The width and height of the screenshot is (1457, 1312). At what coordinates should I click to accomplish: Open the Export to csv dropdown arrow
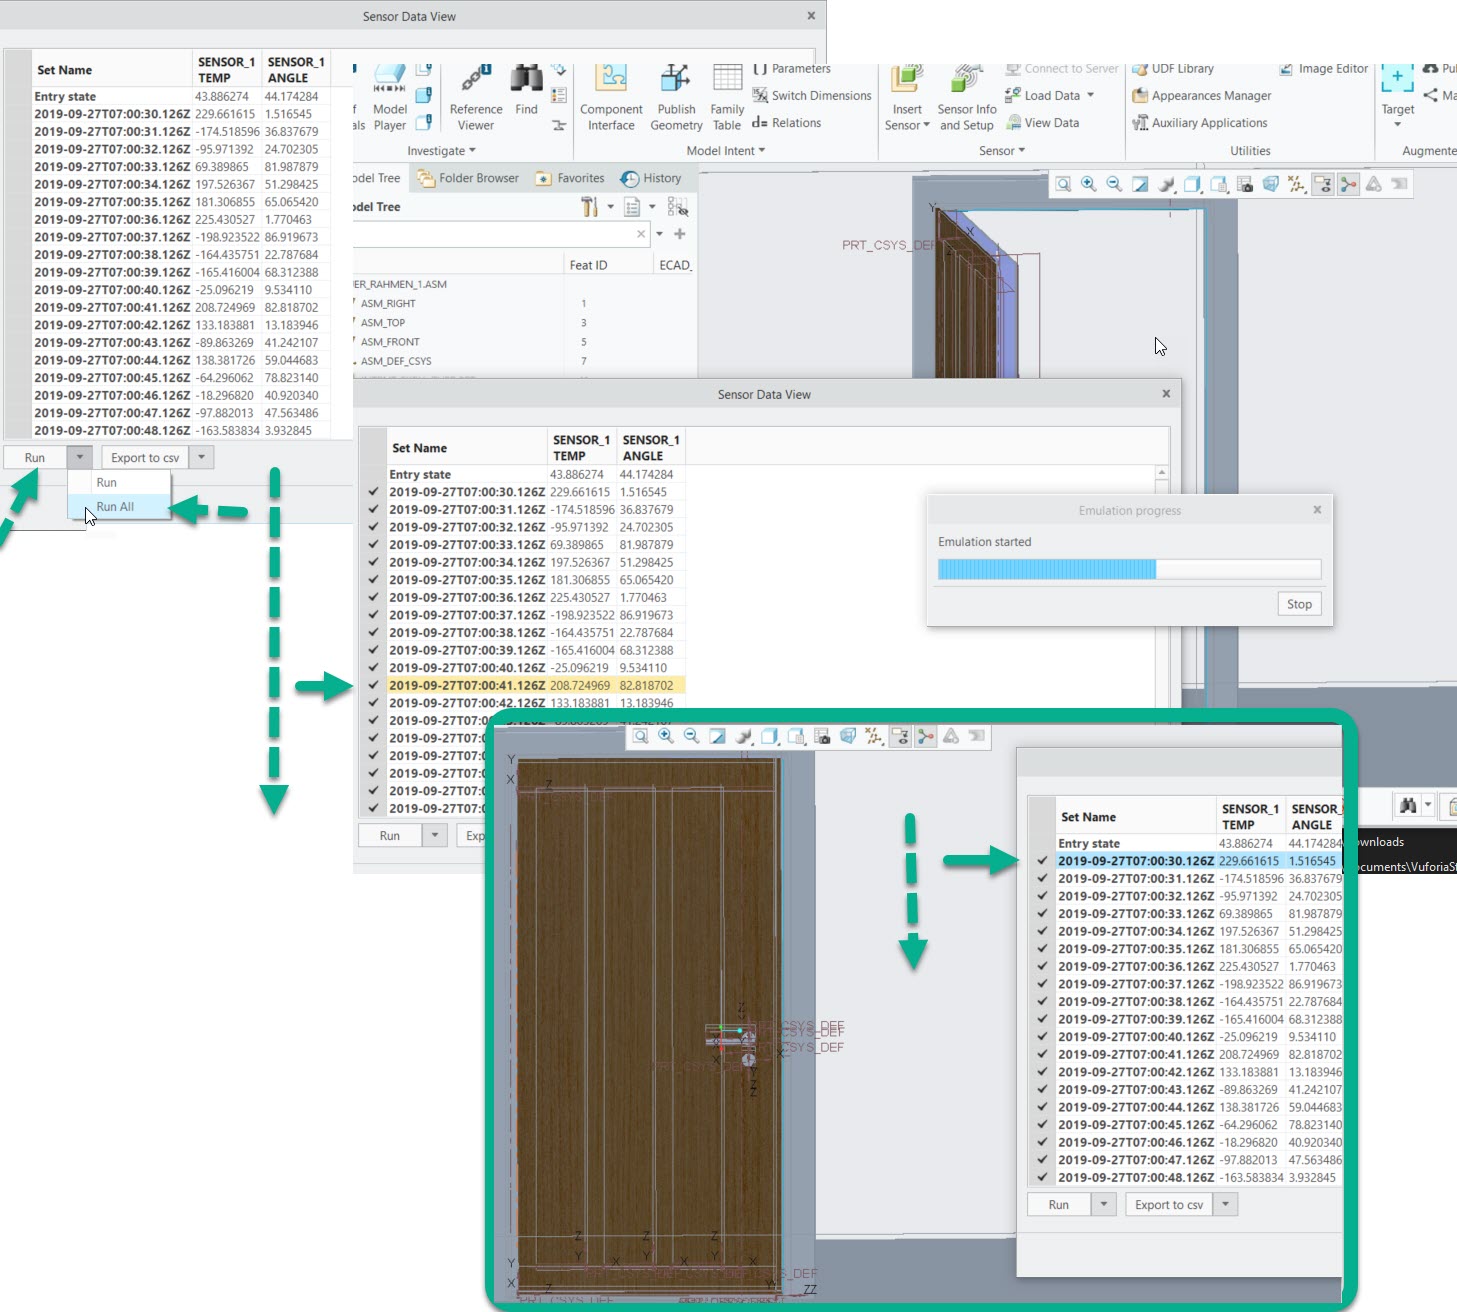click(x=201, y=456)
